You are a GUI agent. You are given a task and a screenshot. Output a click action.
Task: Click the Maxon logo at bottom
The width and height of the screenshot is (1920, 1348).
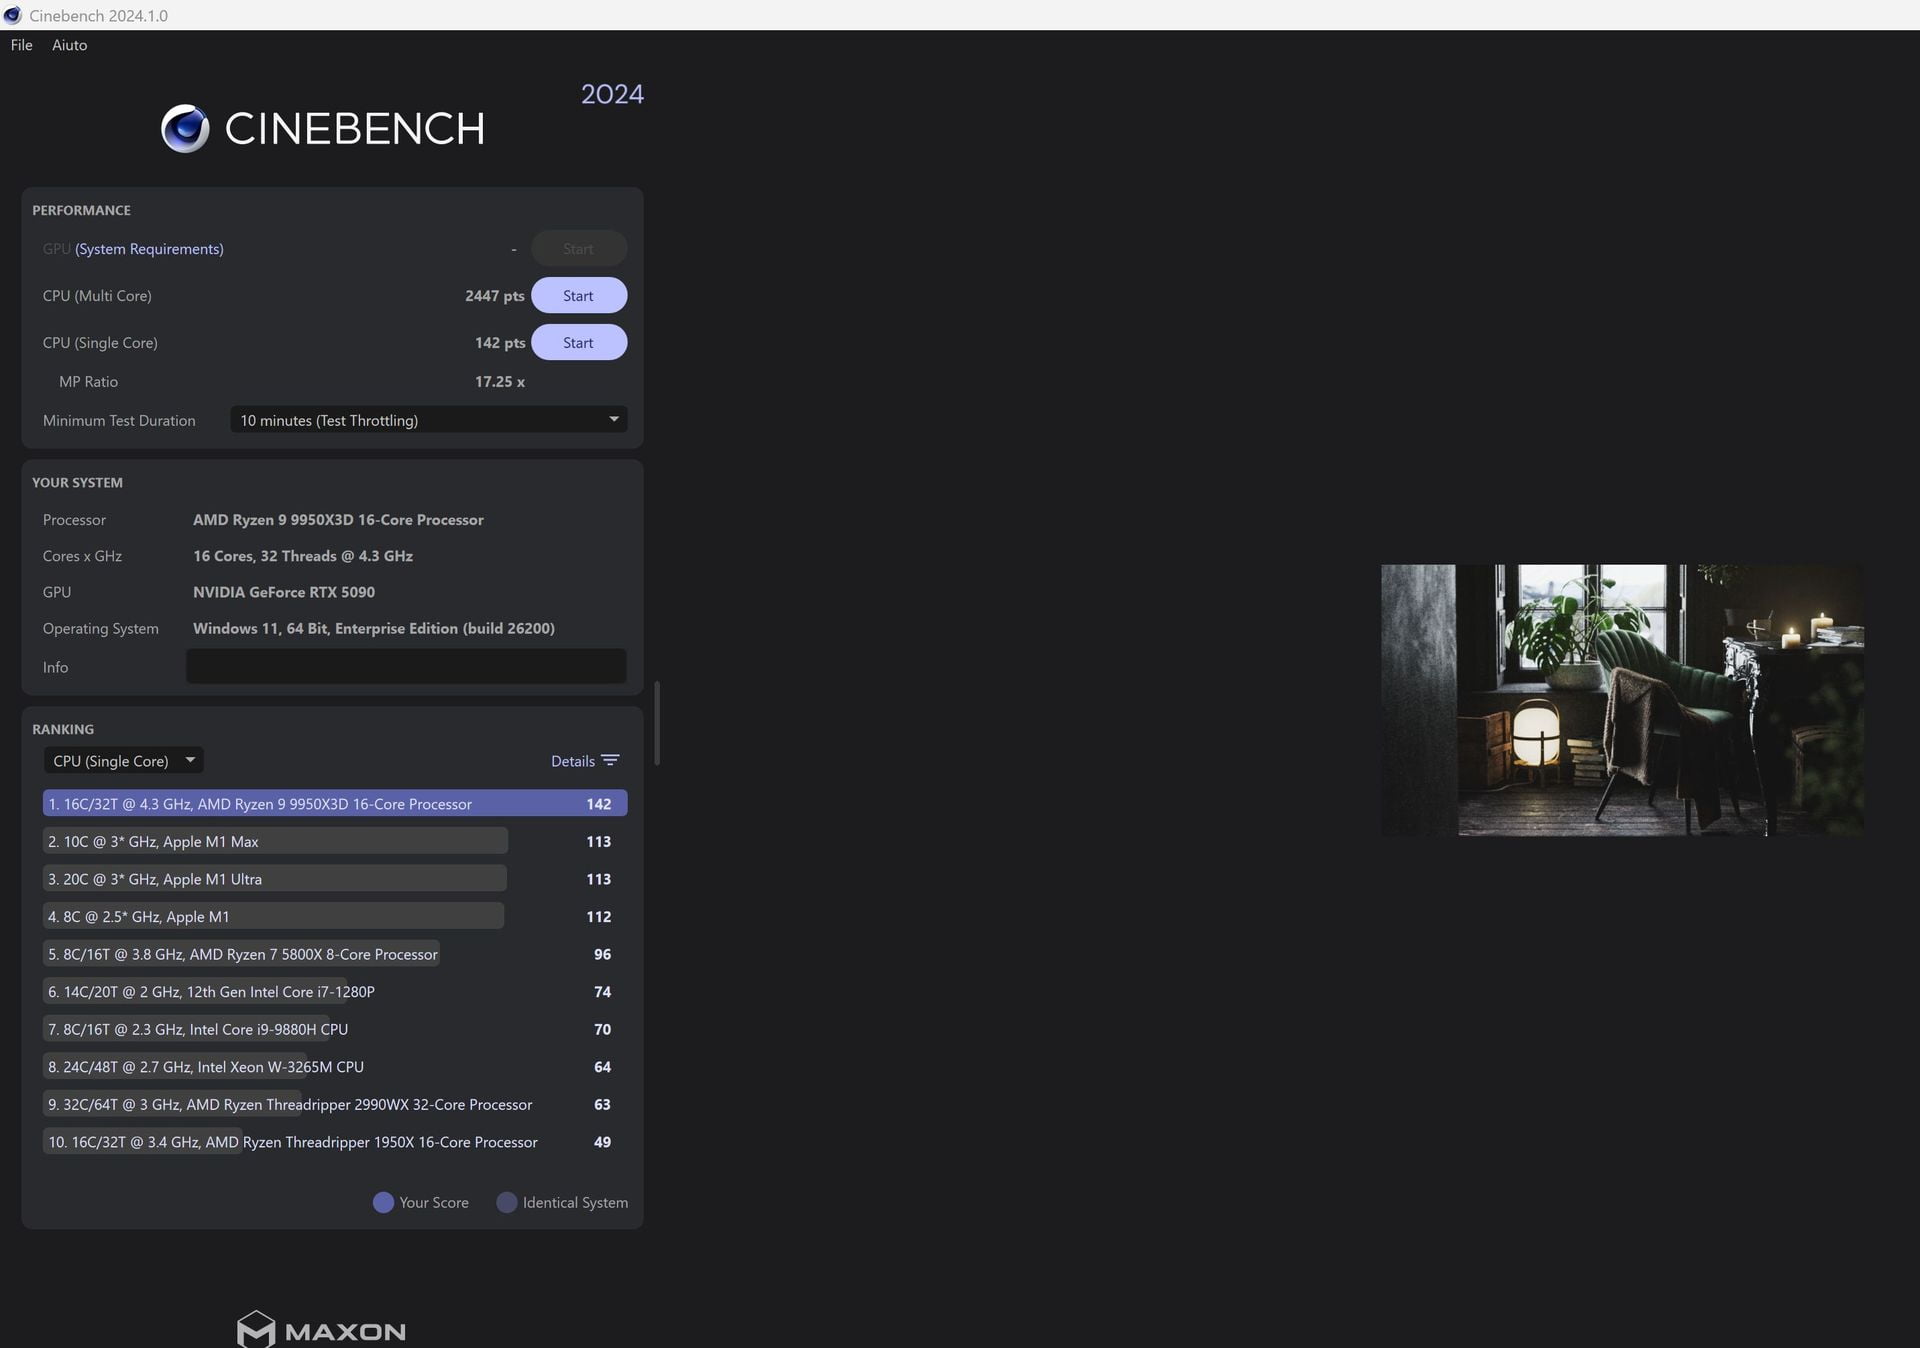click(321, 1330)
